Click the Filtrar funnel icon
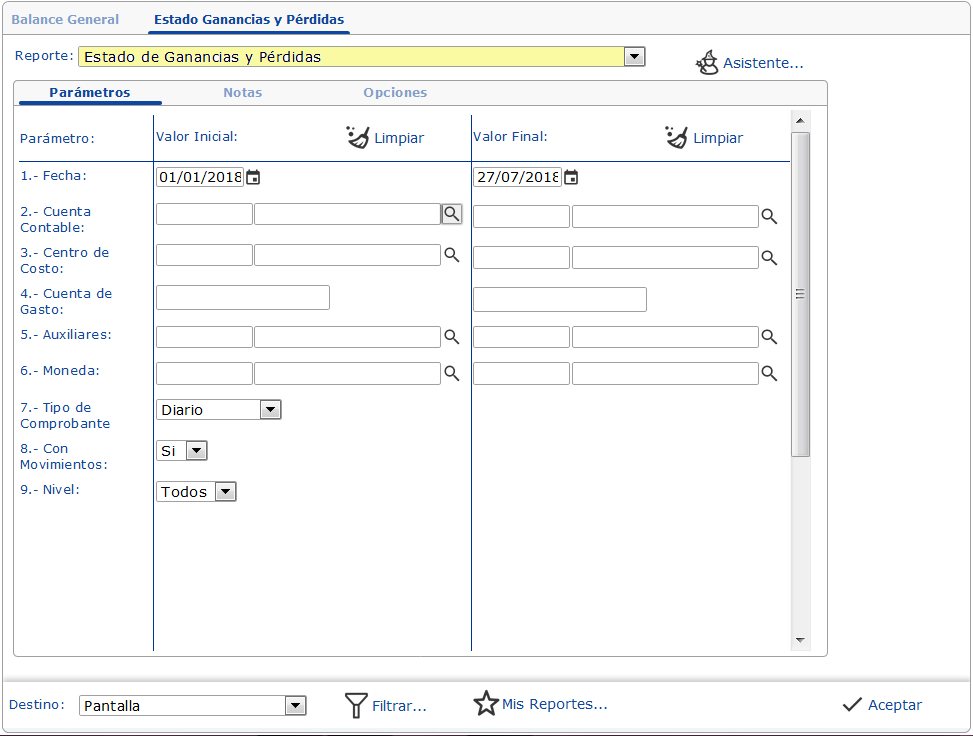973x736 pixels. (x=356, y=706)
